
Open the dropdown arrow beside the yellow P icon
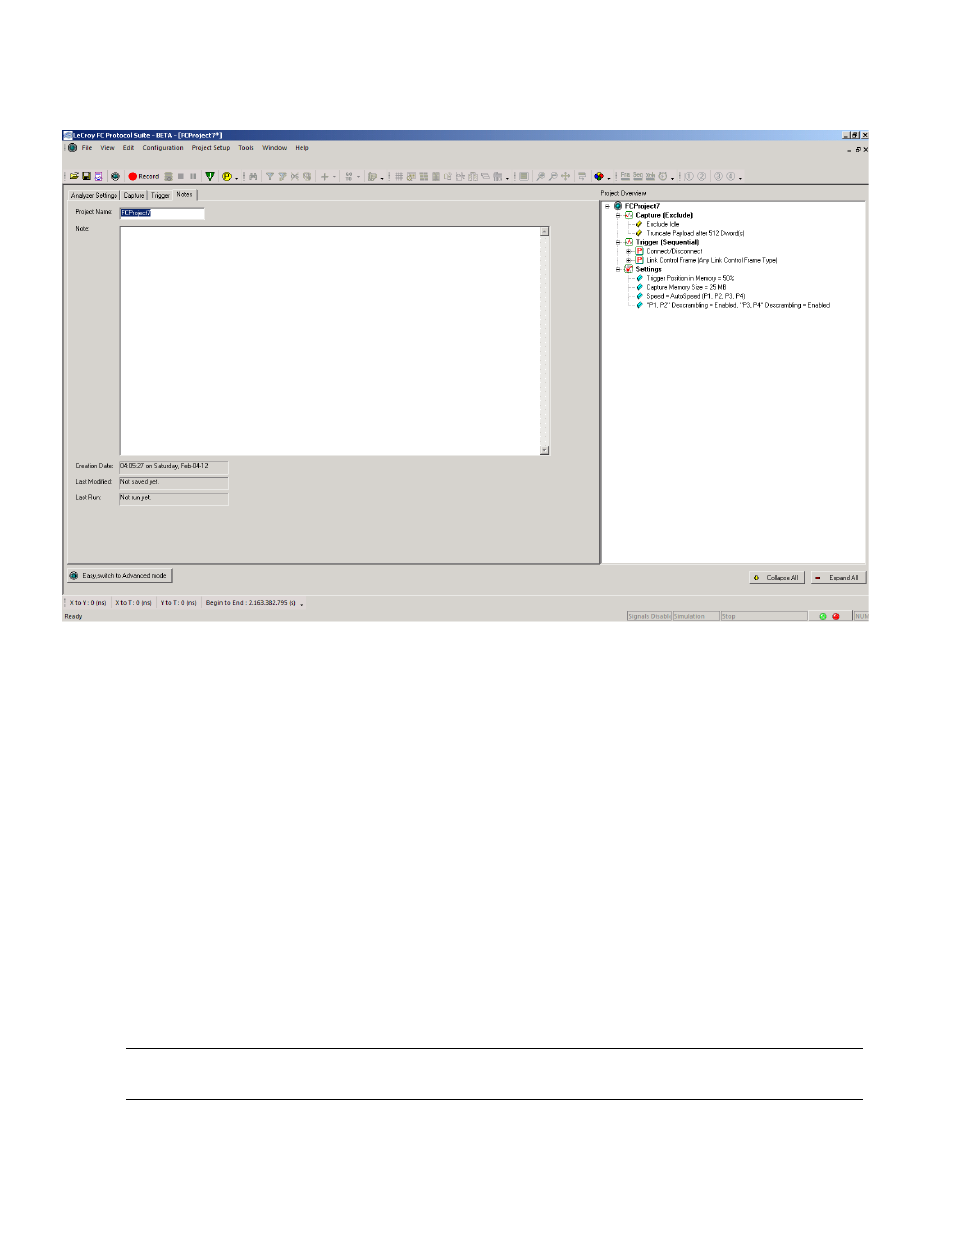tap(237, 177)
